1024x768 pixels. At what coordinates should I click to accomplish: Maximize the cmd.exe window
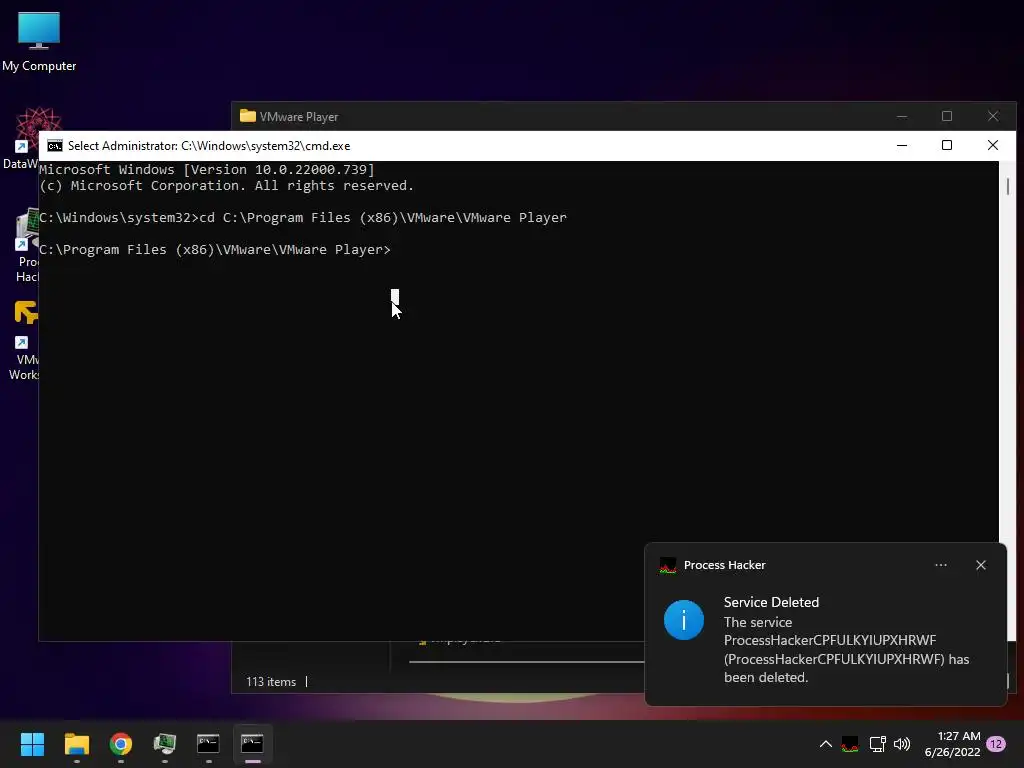click(x=947, y=145)
